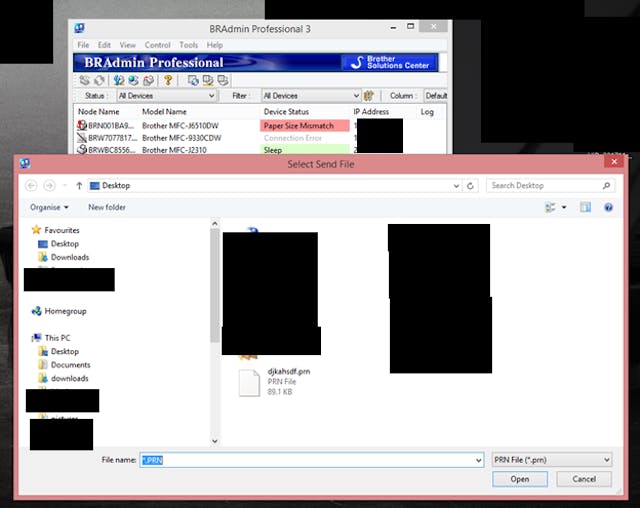Viewport: 640px width, 508px height.
Task: Select Documents under This PC
Action: [x=70, y=365]
